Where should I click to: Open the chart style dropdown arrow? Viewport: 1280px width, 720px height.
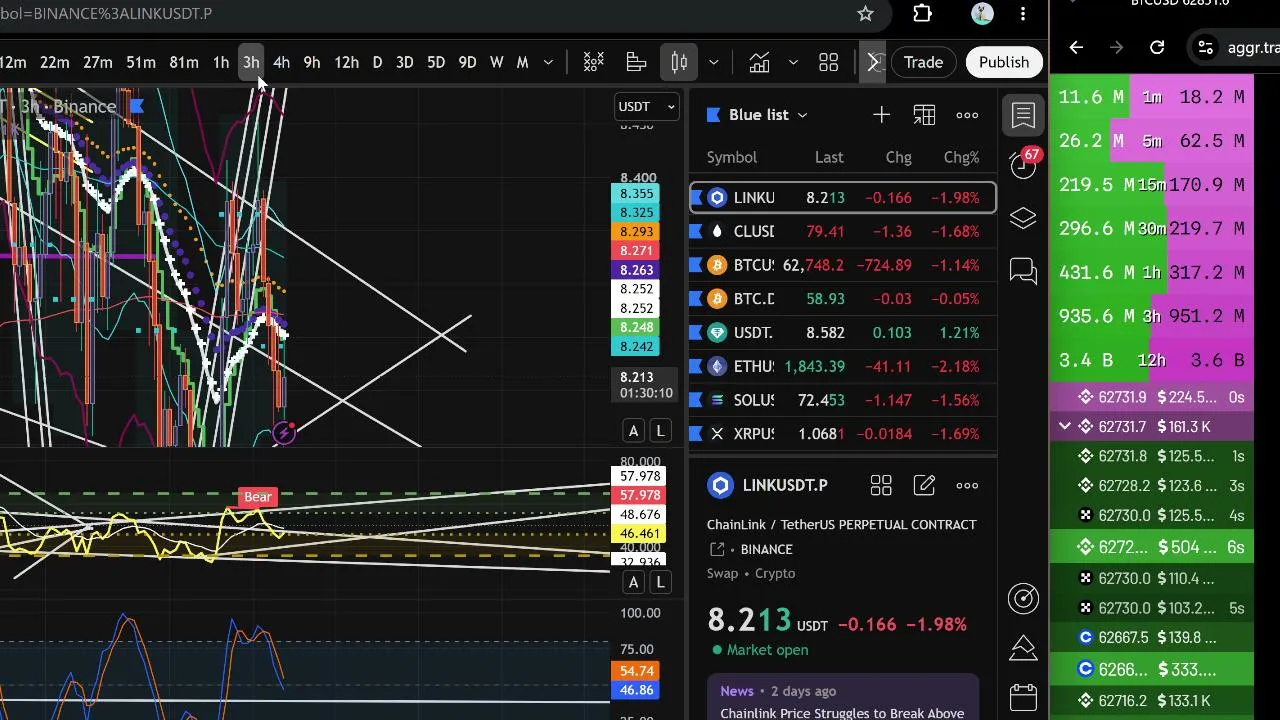[713, 62]
